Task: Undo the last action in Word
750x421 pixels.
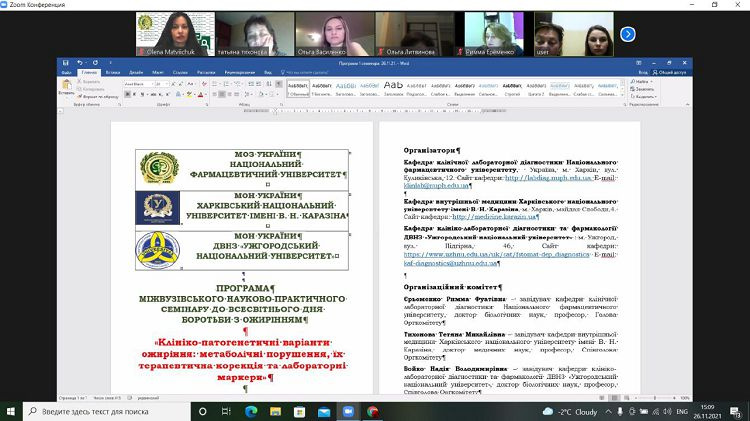Action: (x=79, y=63)
